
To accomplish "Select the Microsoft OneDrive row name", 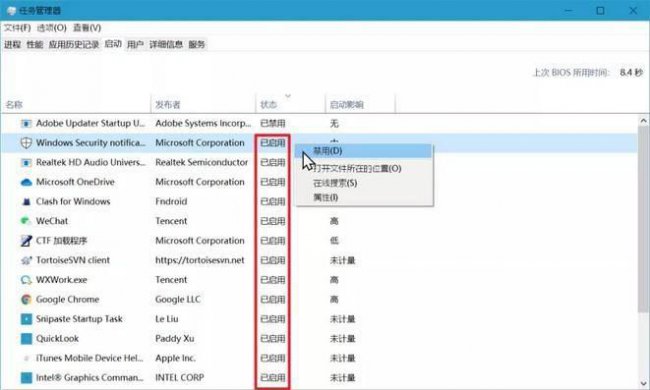I will click(x=75, y=182).
